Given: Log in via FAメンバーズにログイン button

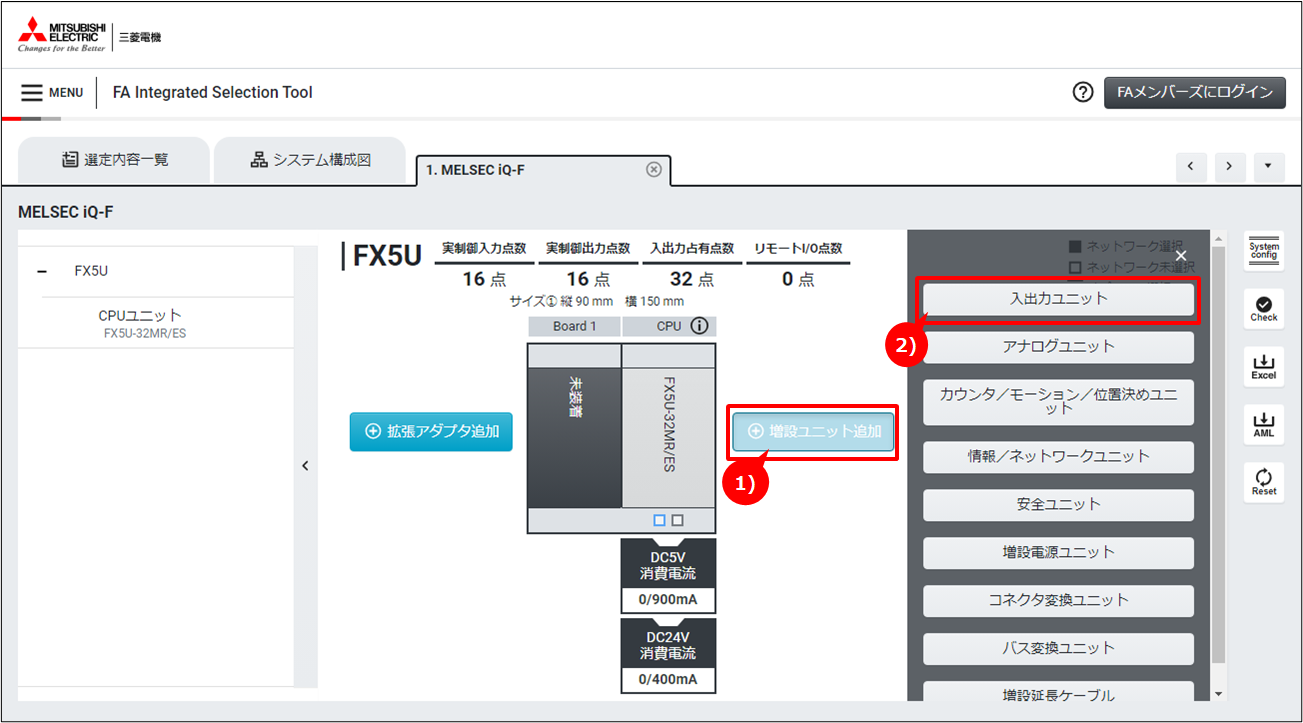Looking at the screenshot, I should pos(1194,92).
